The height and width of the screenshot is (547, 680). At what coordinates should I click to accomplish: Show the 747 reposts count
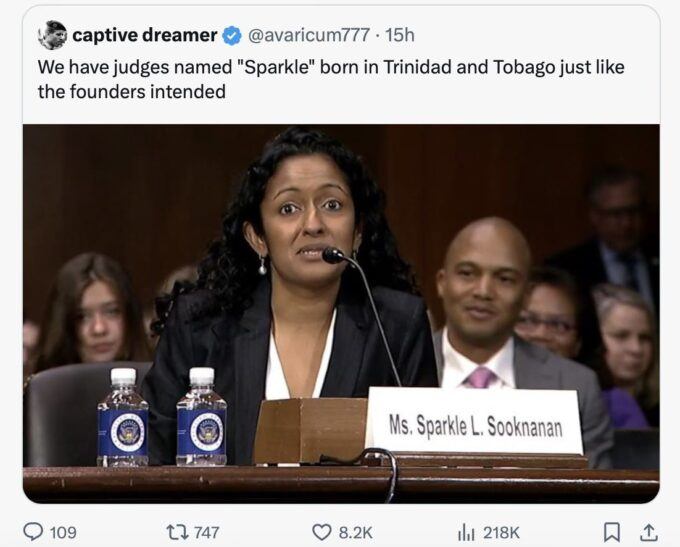point(206,532)
